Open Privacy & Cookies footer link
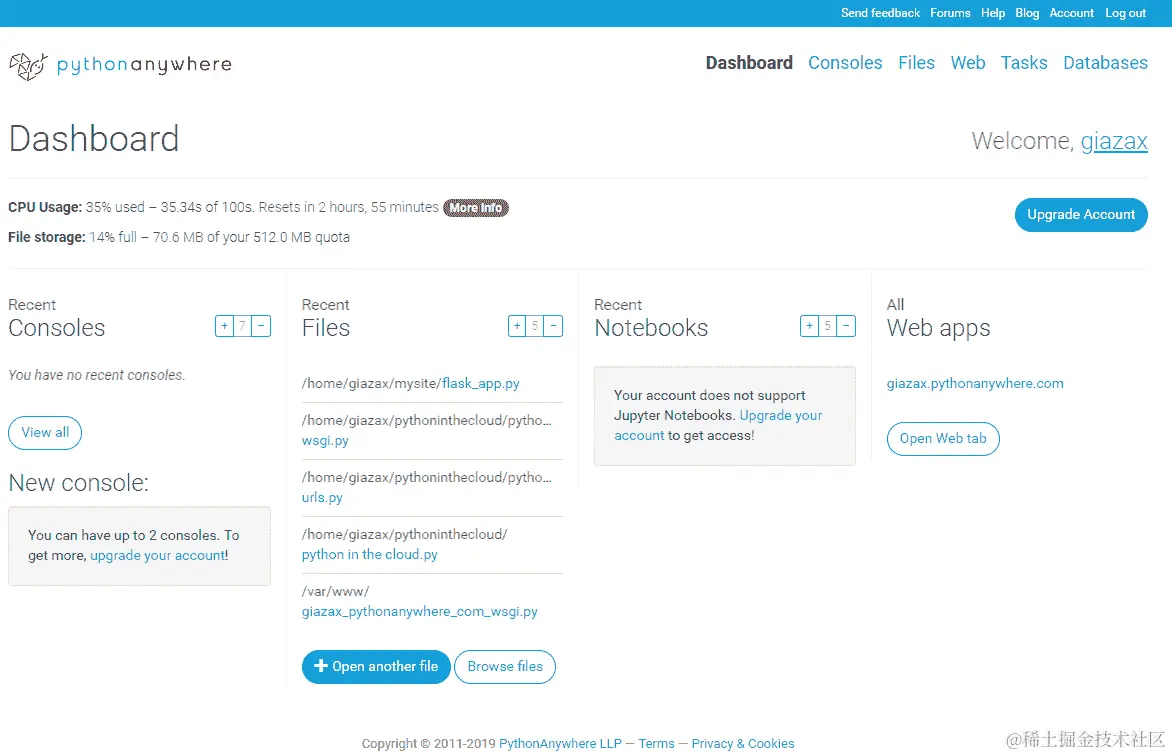The height and width of the screenshot is (756, 1172). [x=743, y=744]
